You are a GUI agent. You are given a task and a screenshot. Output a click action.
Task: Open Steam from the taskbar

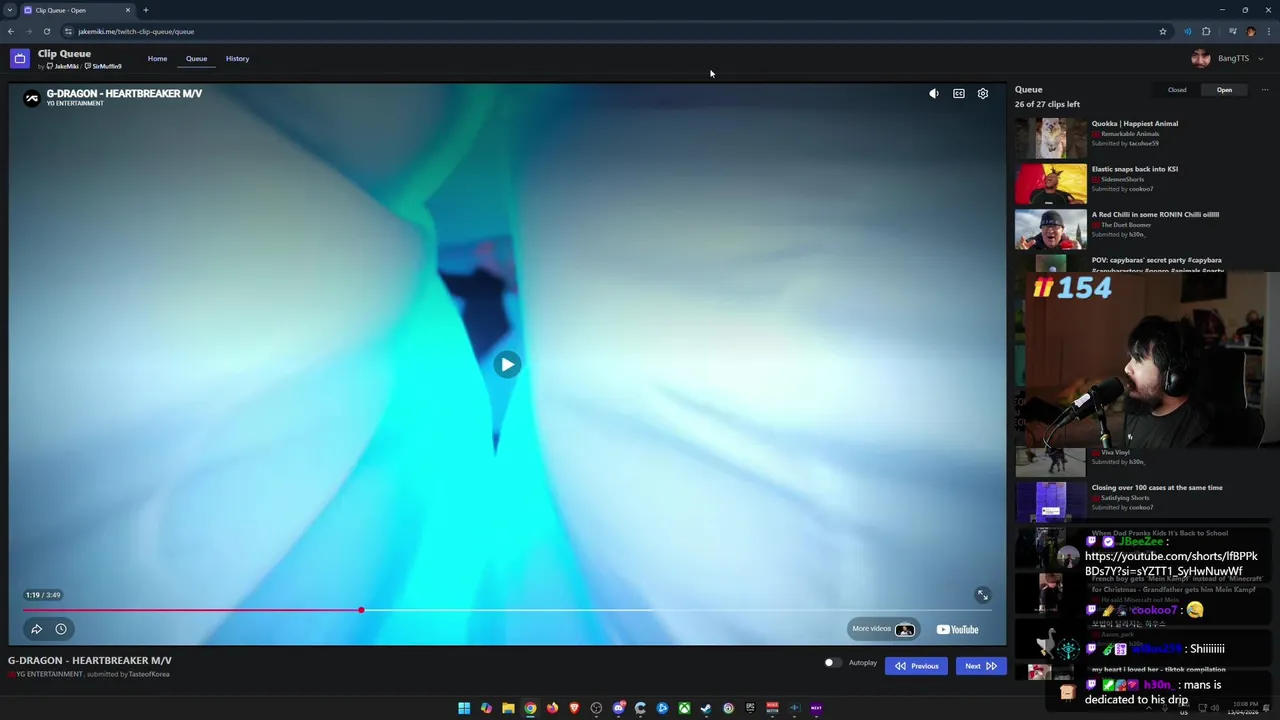[706, 708]
